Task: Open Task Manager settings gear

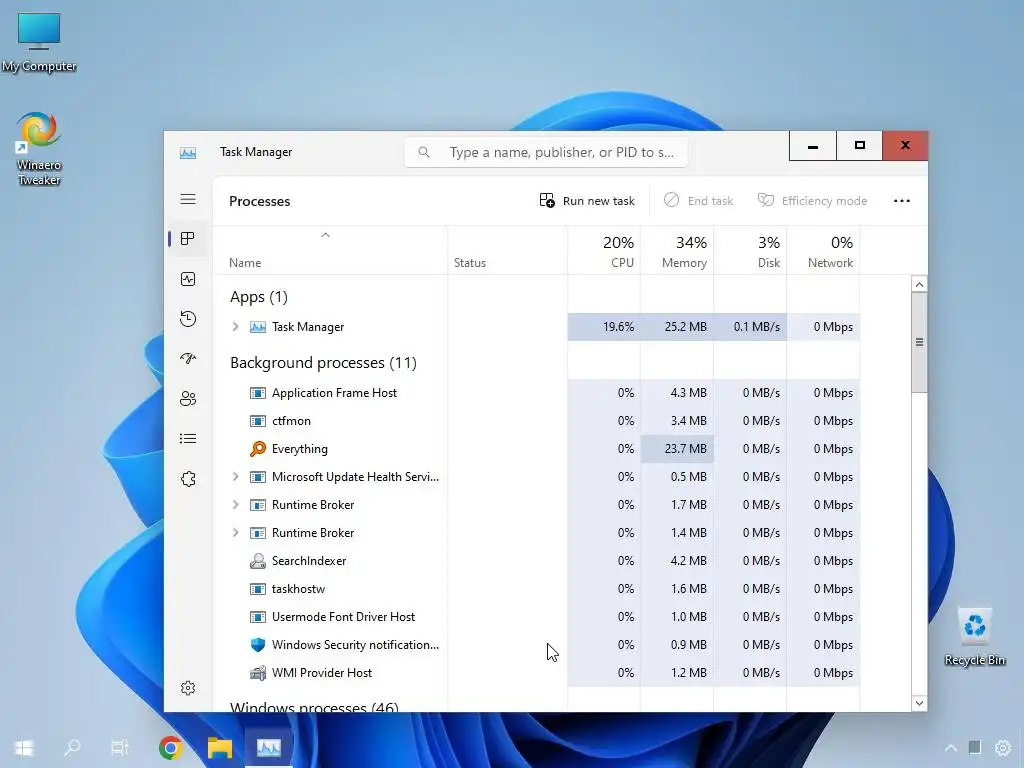Action: [x=188, y=688]
